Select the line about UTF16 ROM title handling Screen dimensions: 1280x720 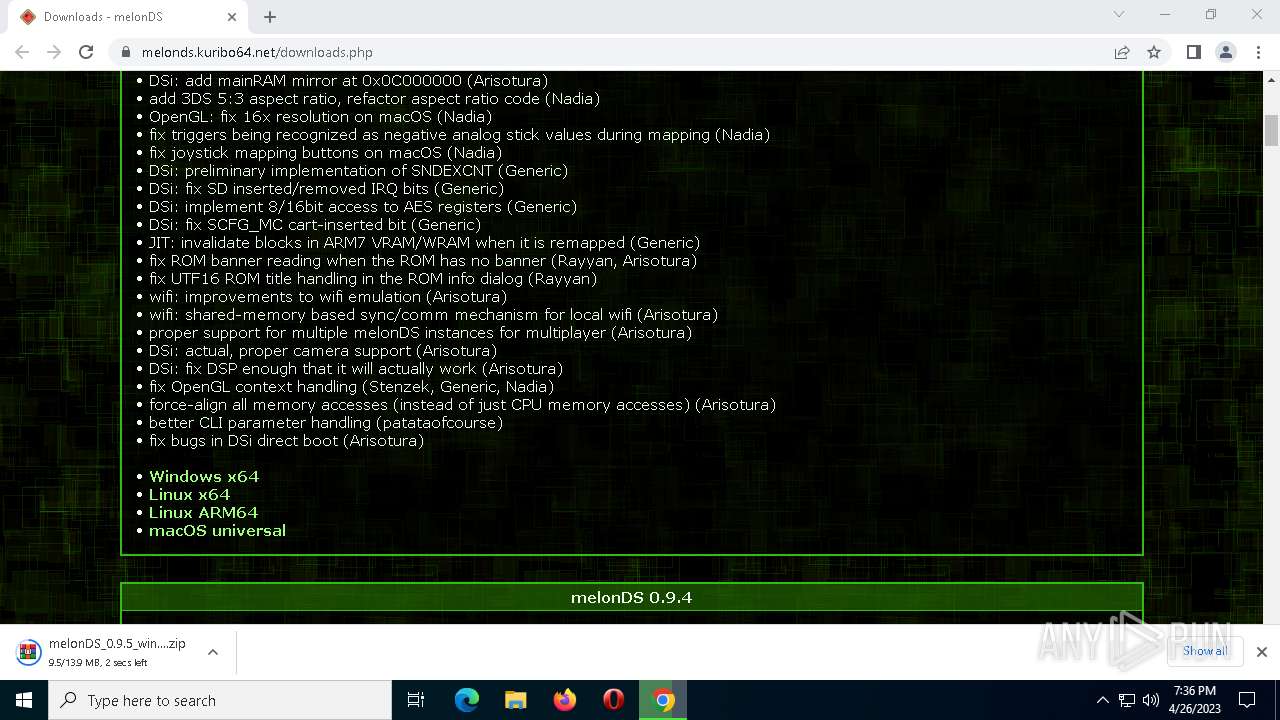coord(373,279)
